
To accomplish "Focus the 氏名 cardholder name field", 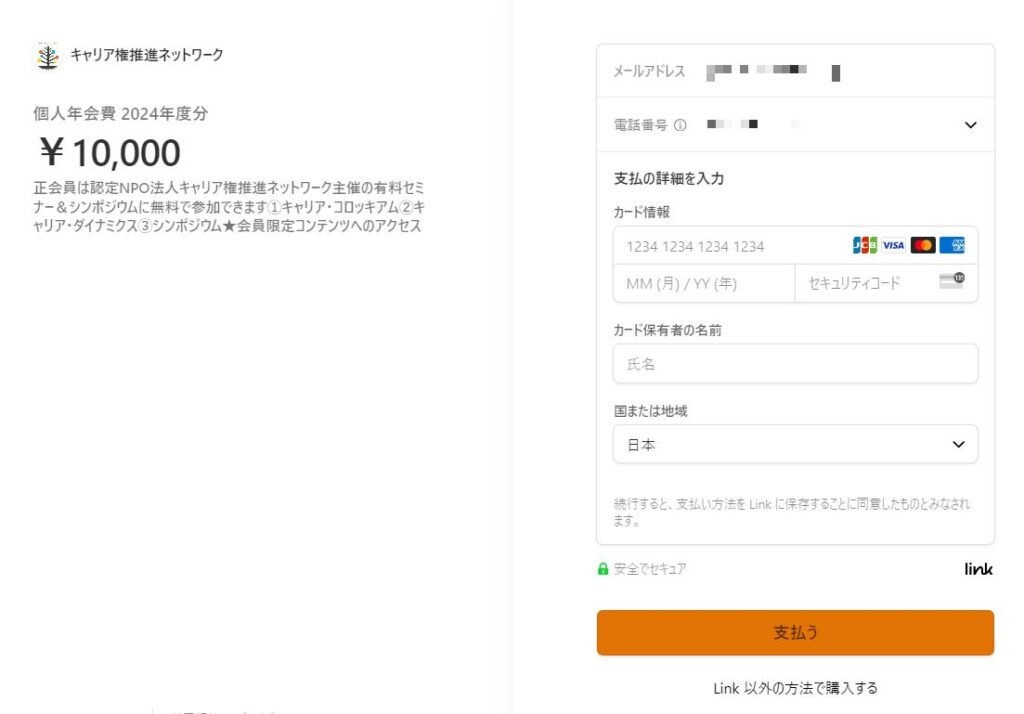I will [795, 364].
